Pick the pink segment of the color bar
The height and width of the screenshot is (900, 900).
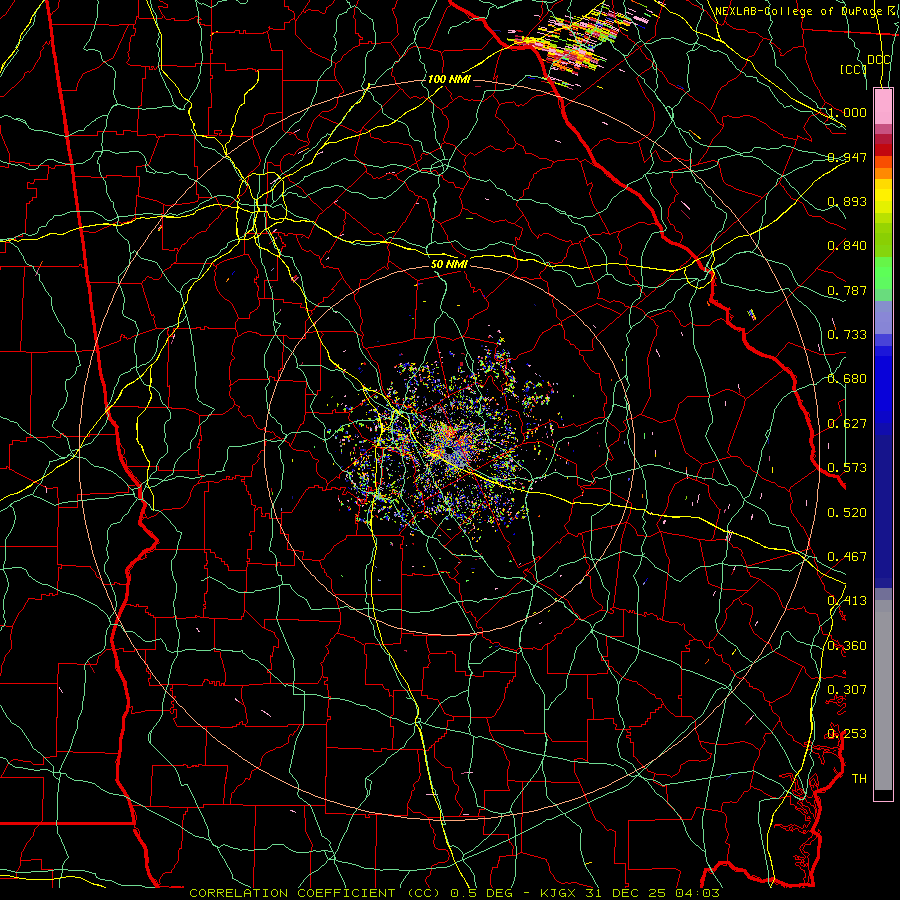(x=883, y=106)
